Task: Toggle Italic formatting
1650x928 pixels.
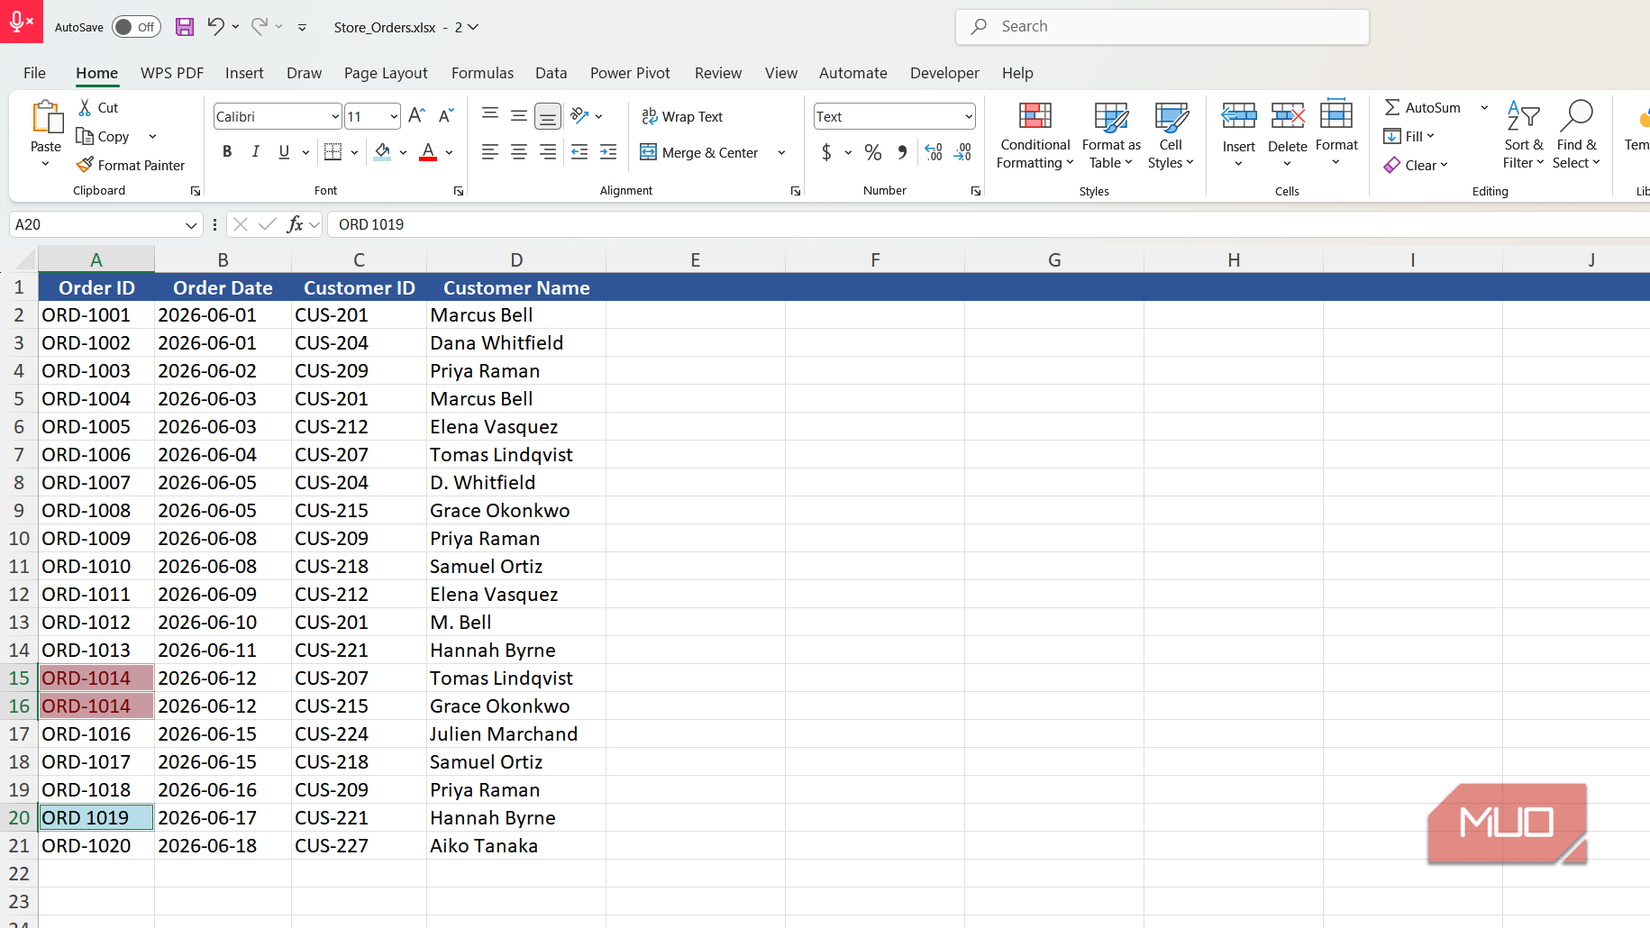Action: click(255, 152)
